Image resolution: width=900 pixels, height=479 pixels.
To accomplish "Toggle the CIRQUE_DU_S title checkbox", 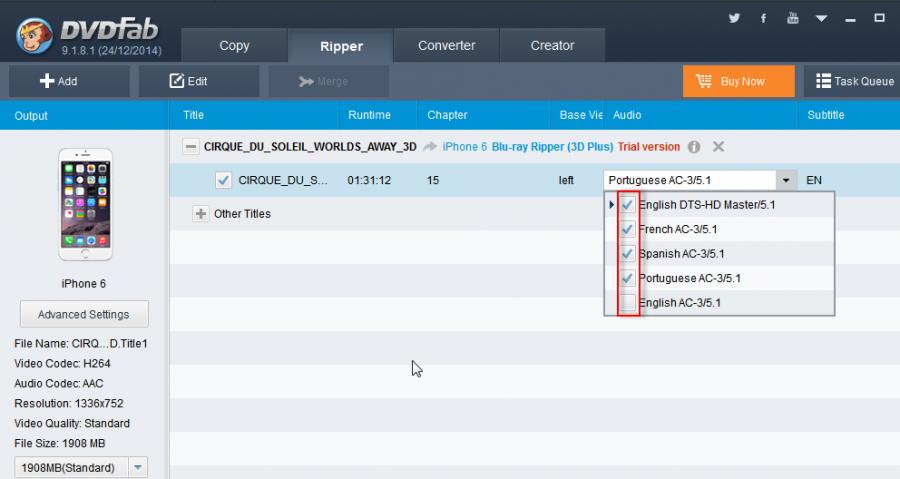I will tap(224, 181).
